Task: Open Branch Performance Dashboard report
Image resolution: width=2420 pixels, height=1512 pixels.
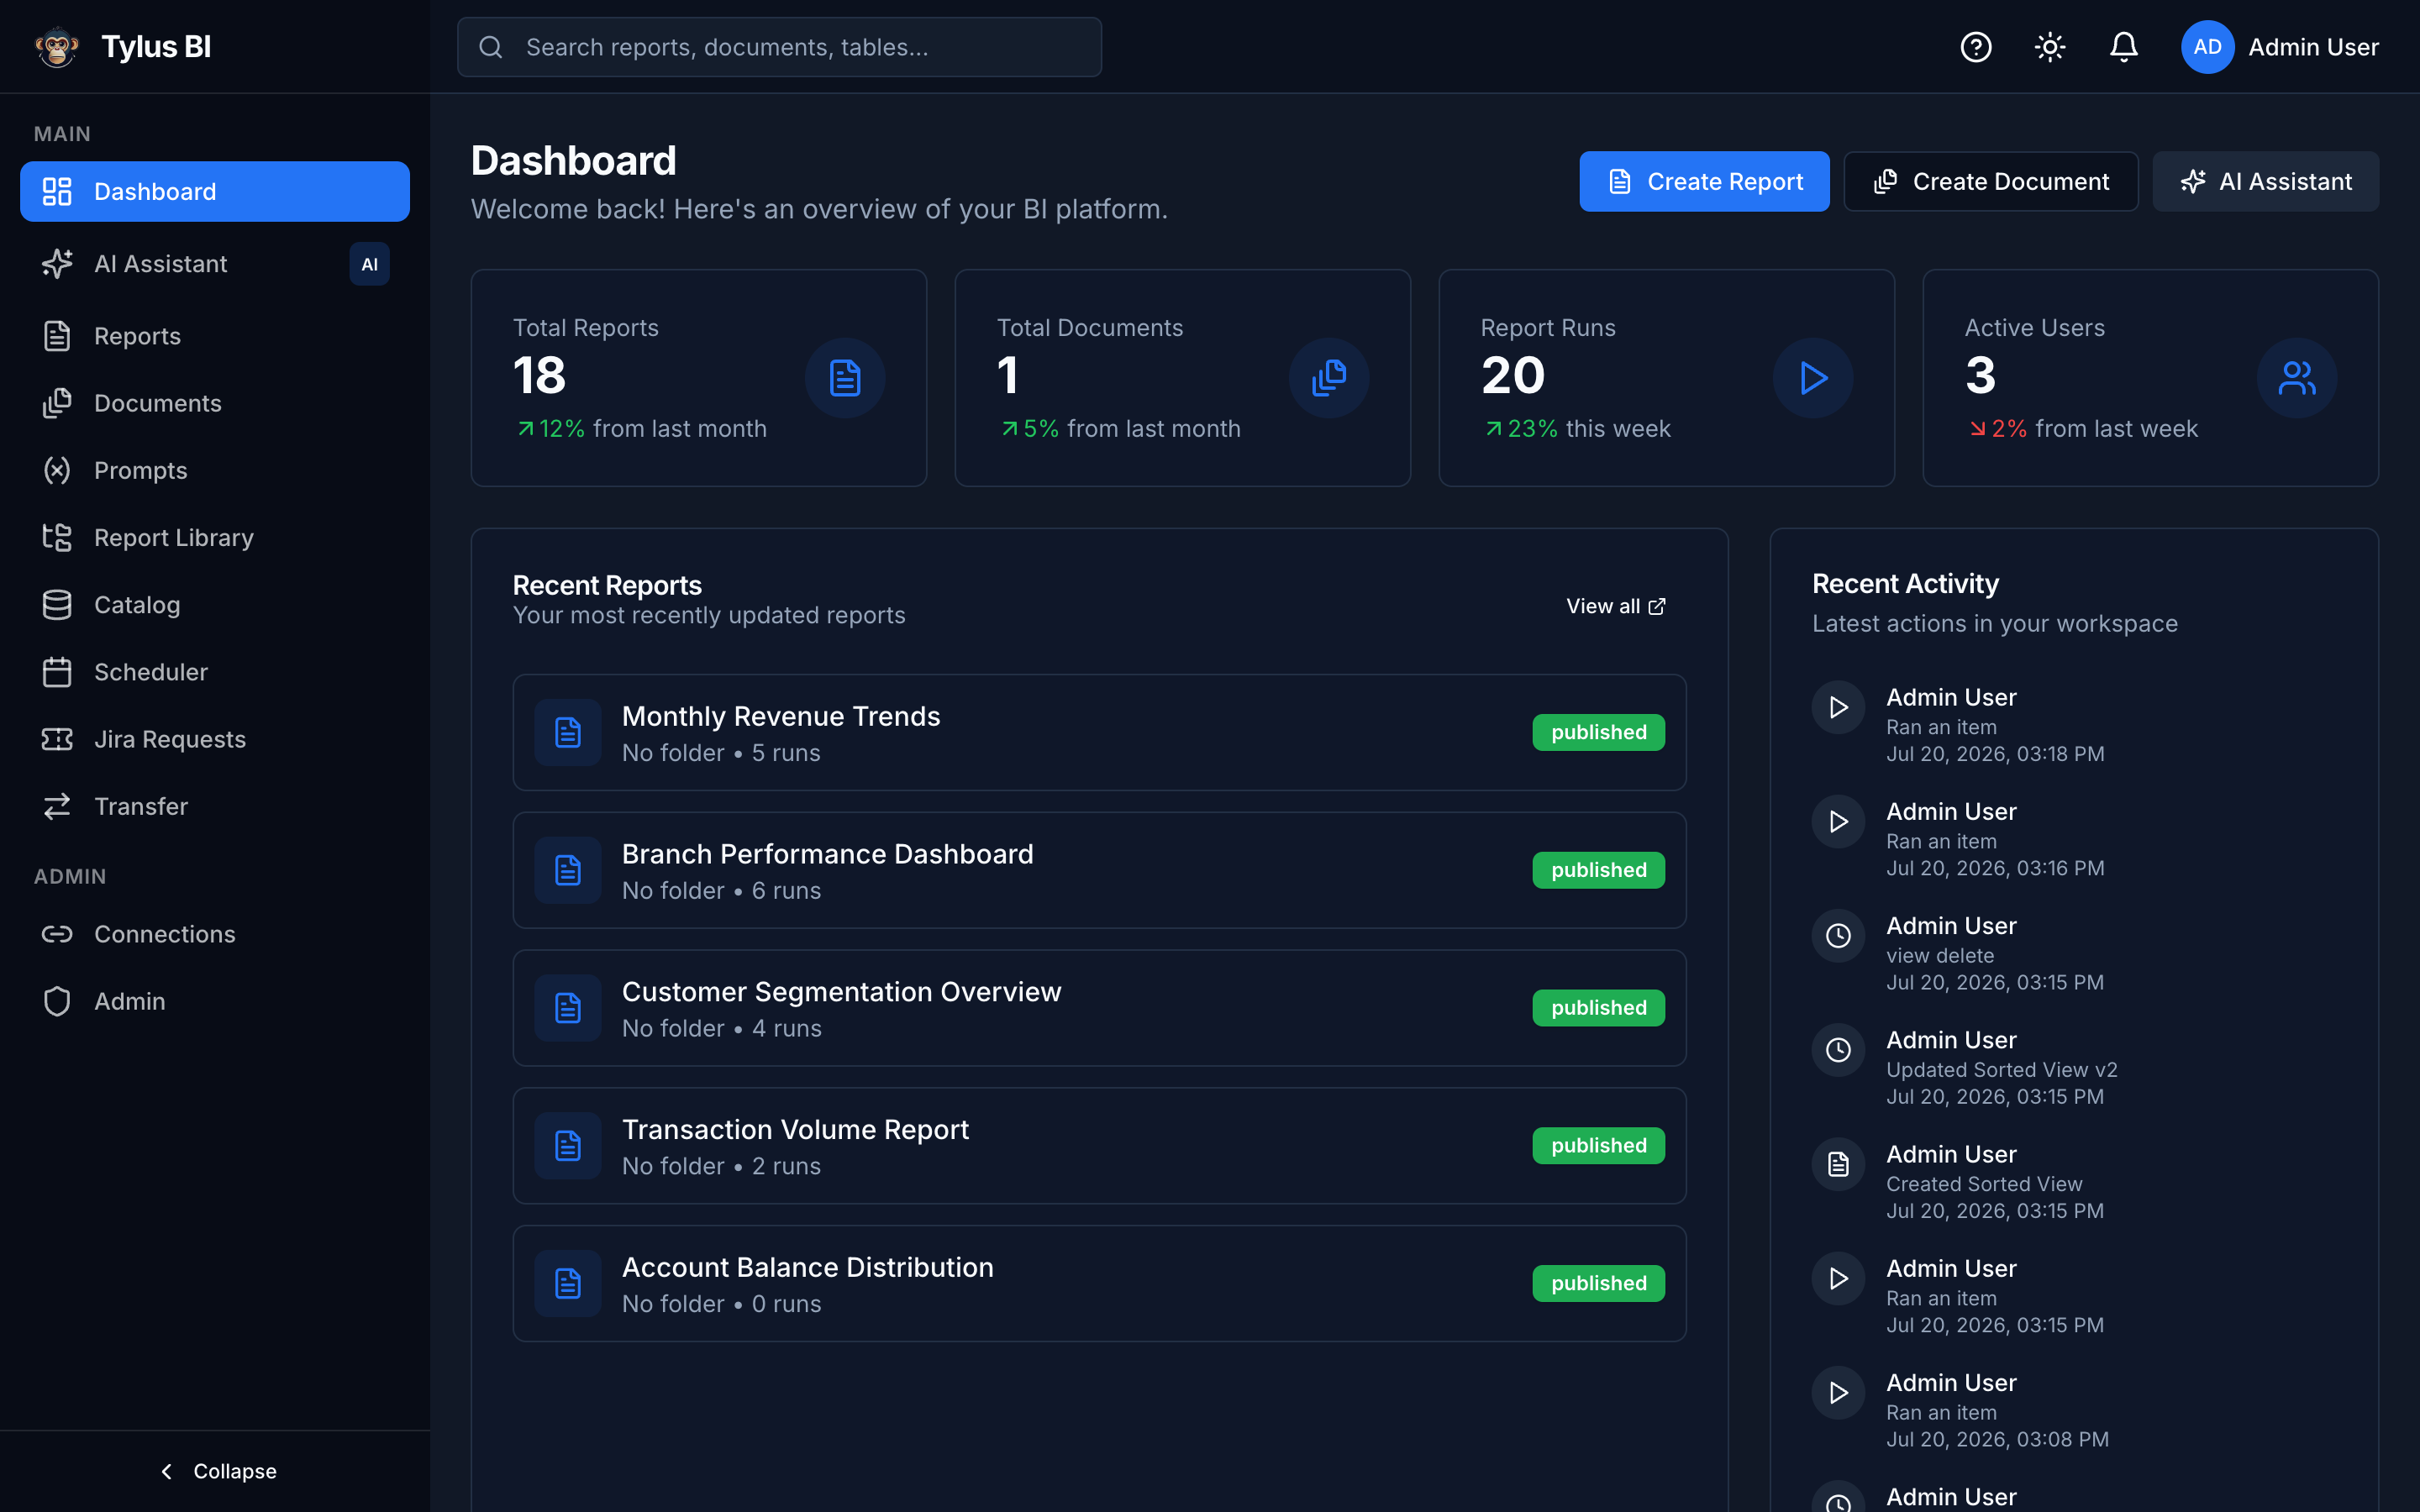Action: coord(1099,870)
